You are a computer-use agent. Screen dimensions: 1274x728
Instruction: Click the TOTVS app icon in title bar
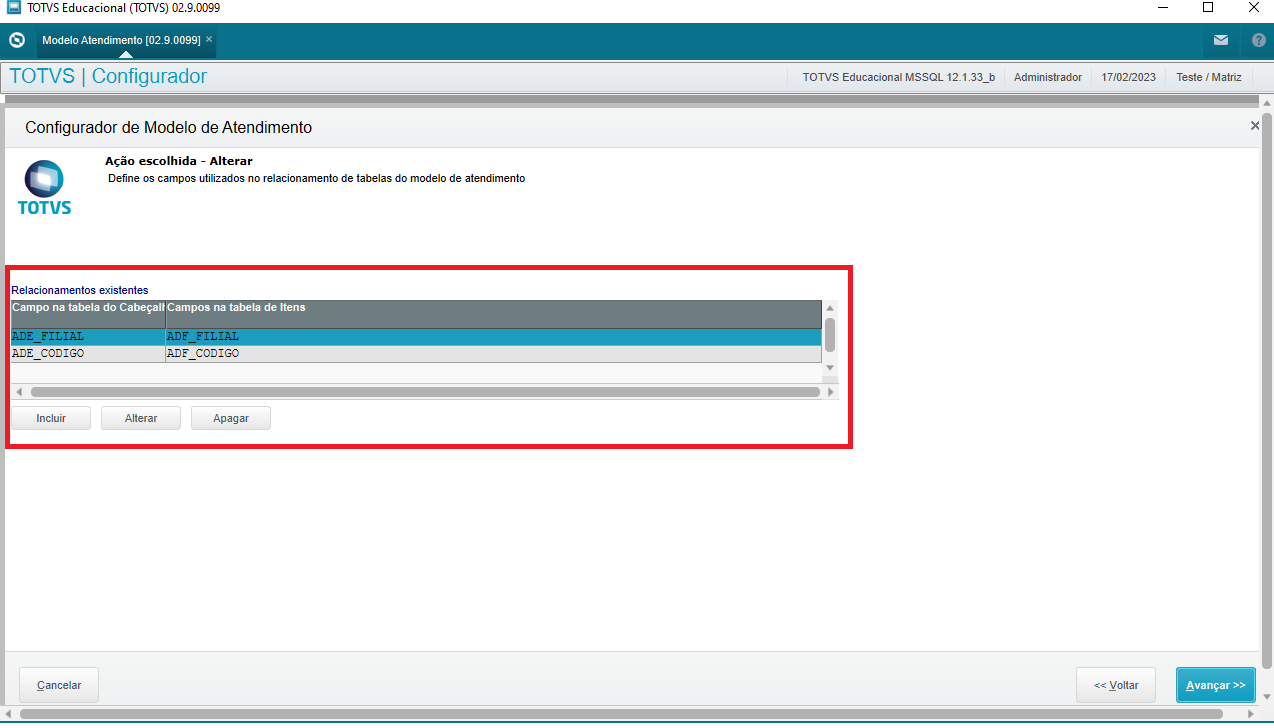[14, 8]
